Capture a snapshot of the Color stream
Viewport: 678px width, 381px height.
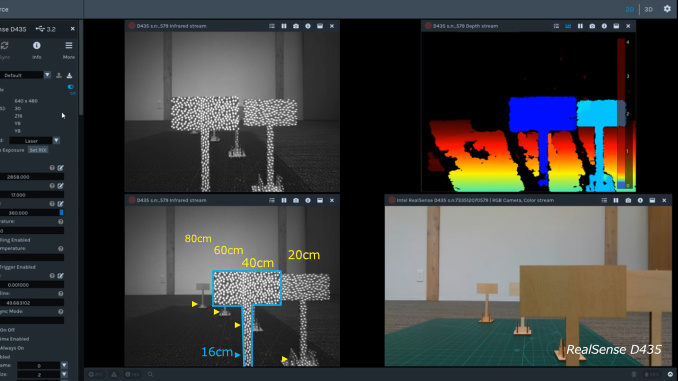click(x=628, y=200)
